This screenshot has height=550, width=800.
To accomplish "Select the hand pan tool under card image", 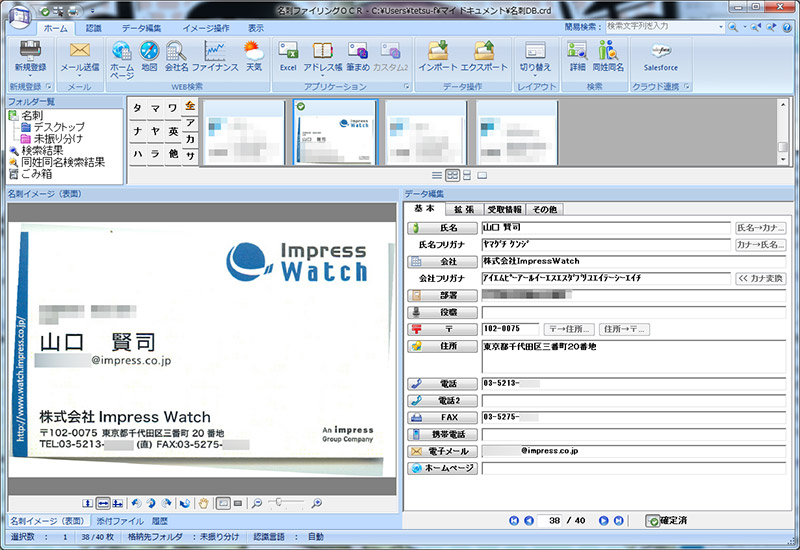I will [203, 502].
